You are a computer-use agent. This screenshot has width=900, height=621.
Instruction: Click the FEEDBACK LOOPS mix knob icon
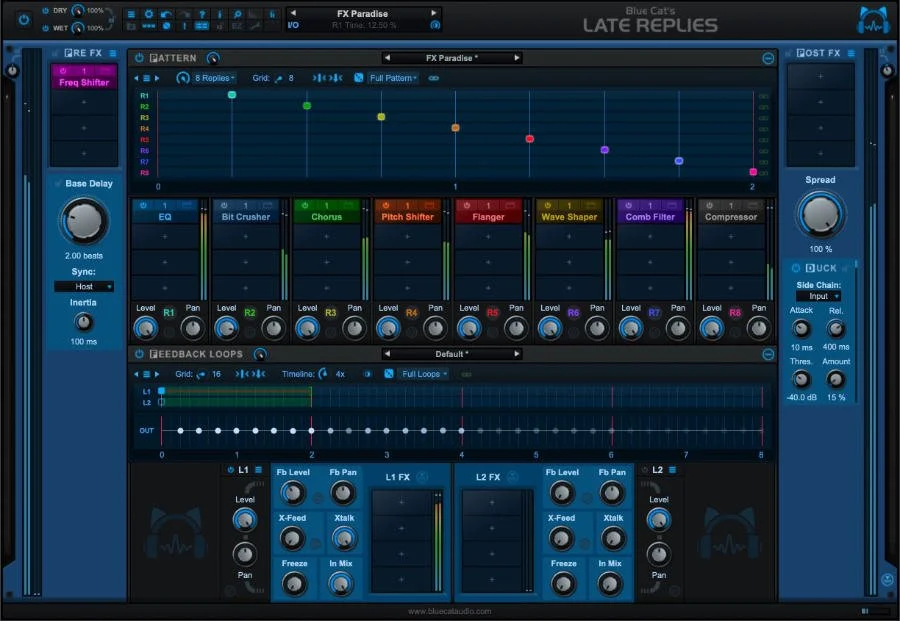click(x=260, y=354)
